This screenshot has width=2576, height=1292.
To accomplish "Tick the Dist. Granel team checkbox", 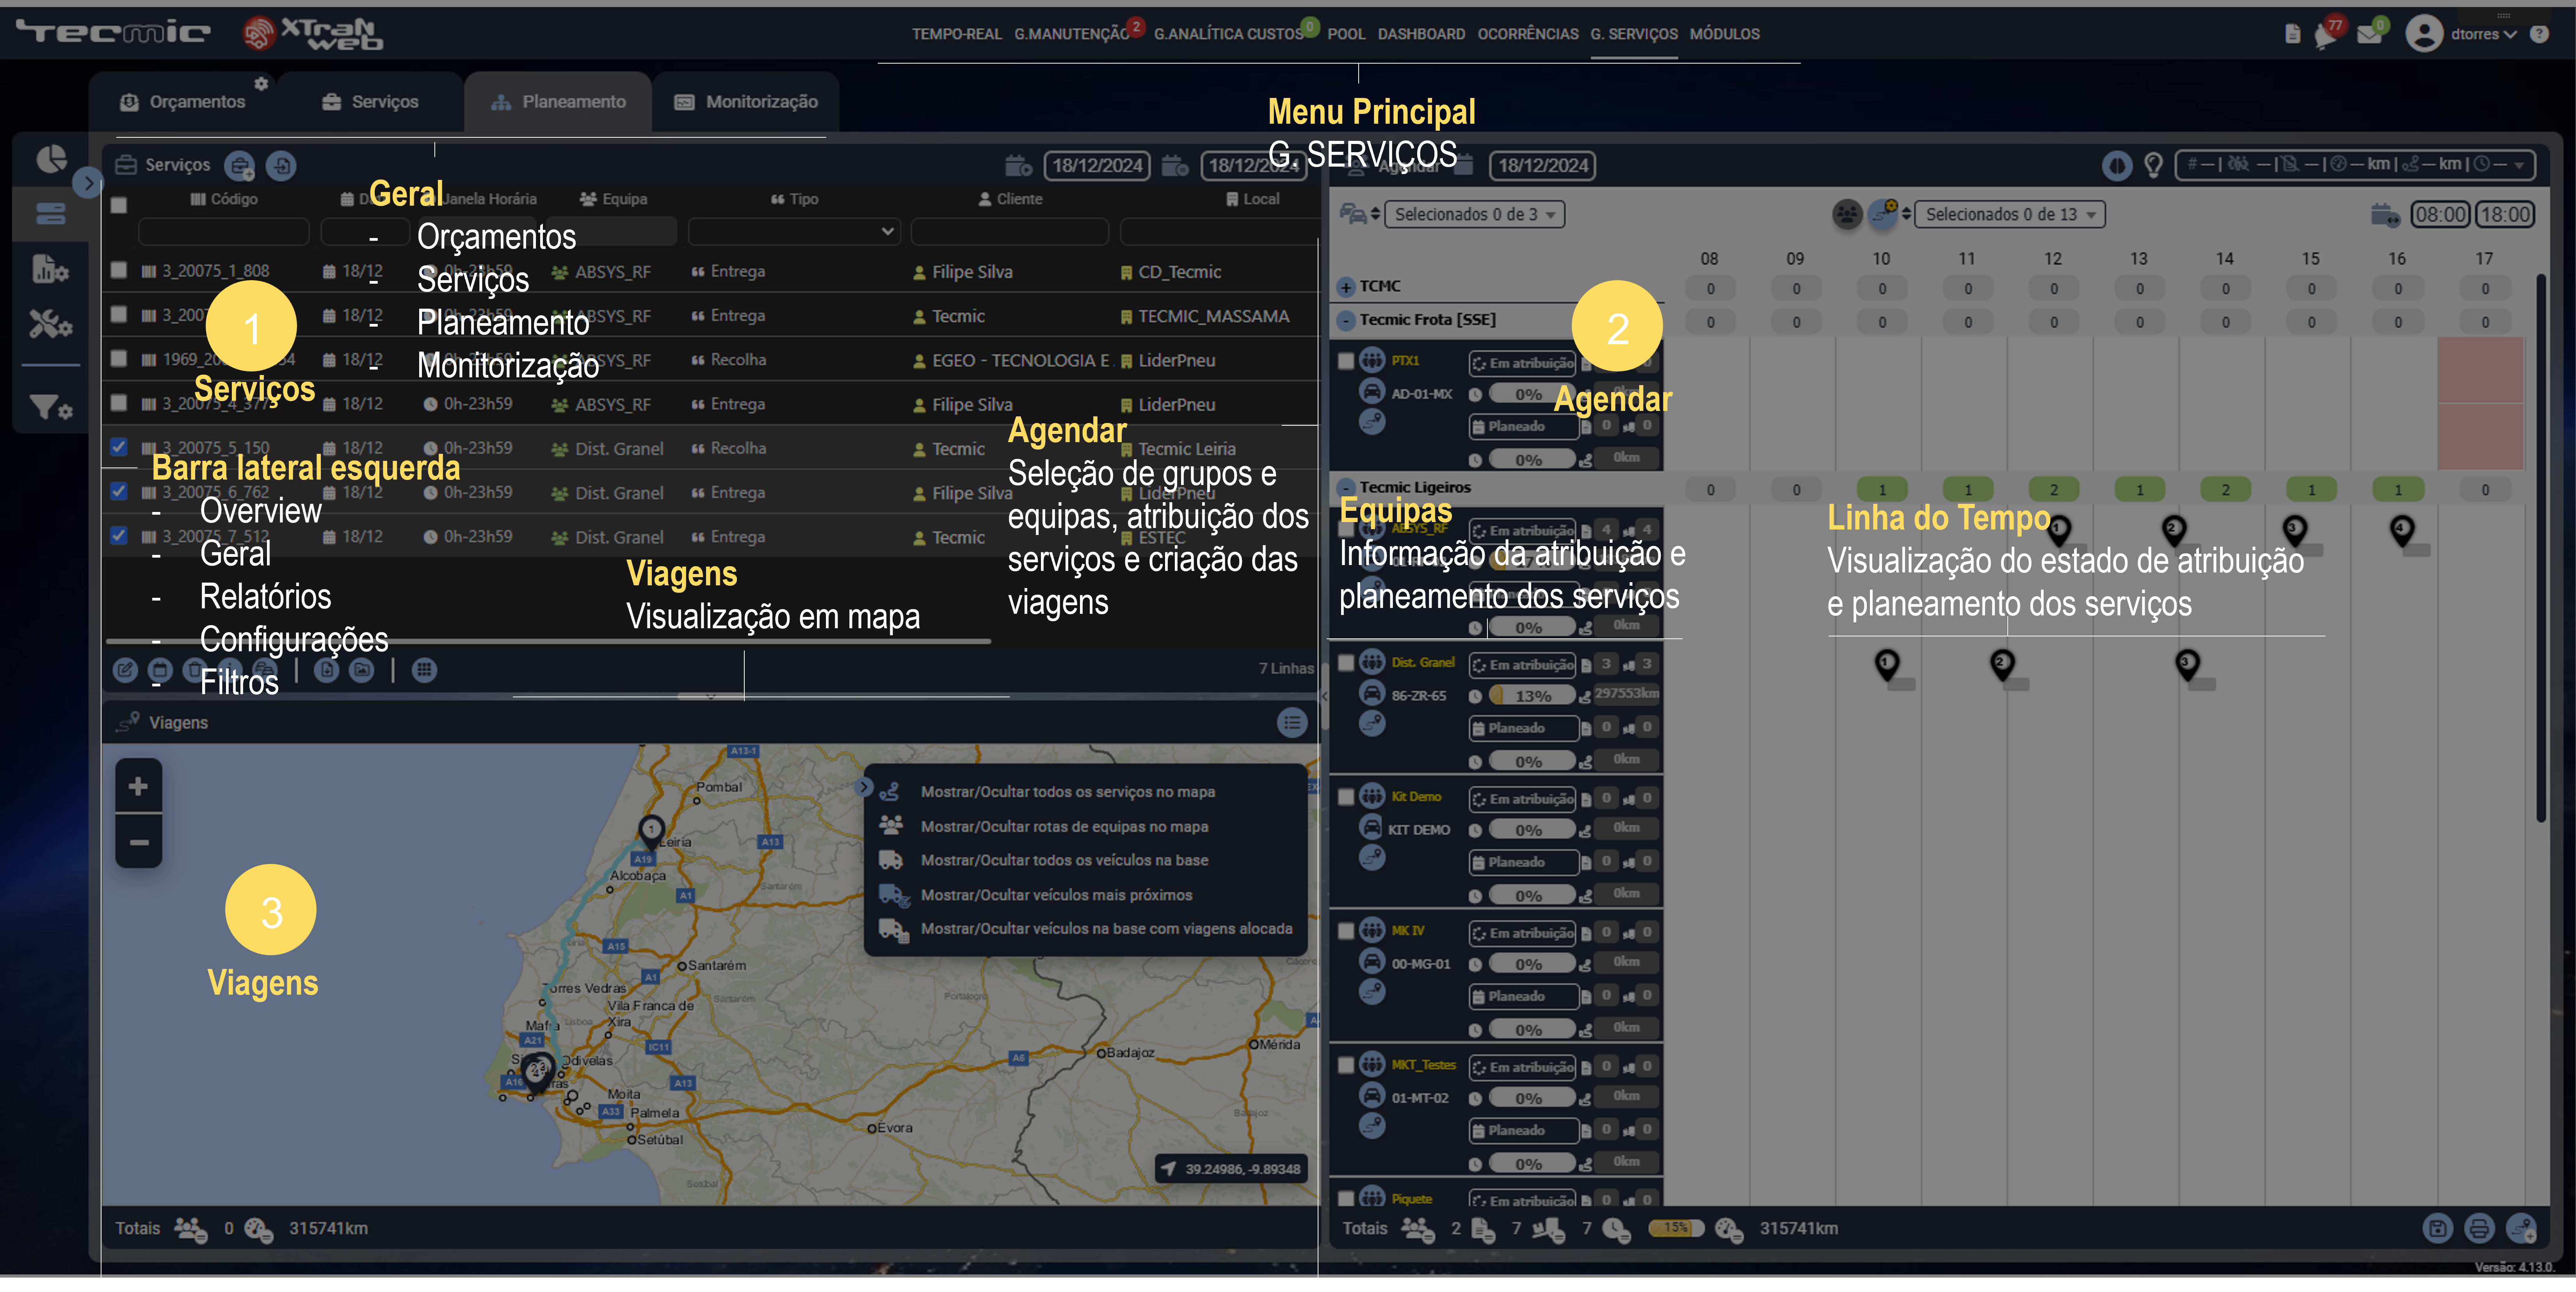I will click(x=1346, y=662).
